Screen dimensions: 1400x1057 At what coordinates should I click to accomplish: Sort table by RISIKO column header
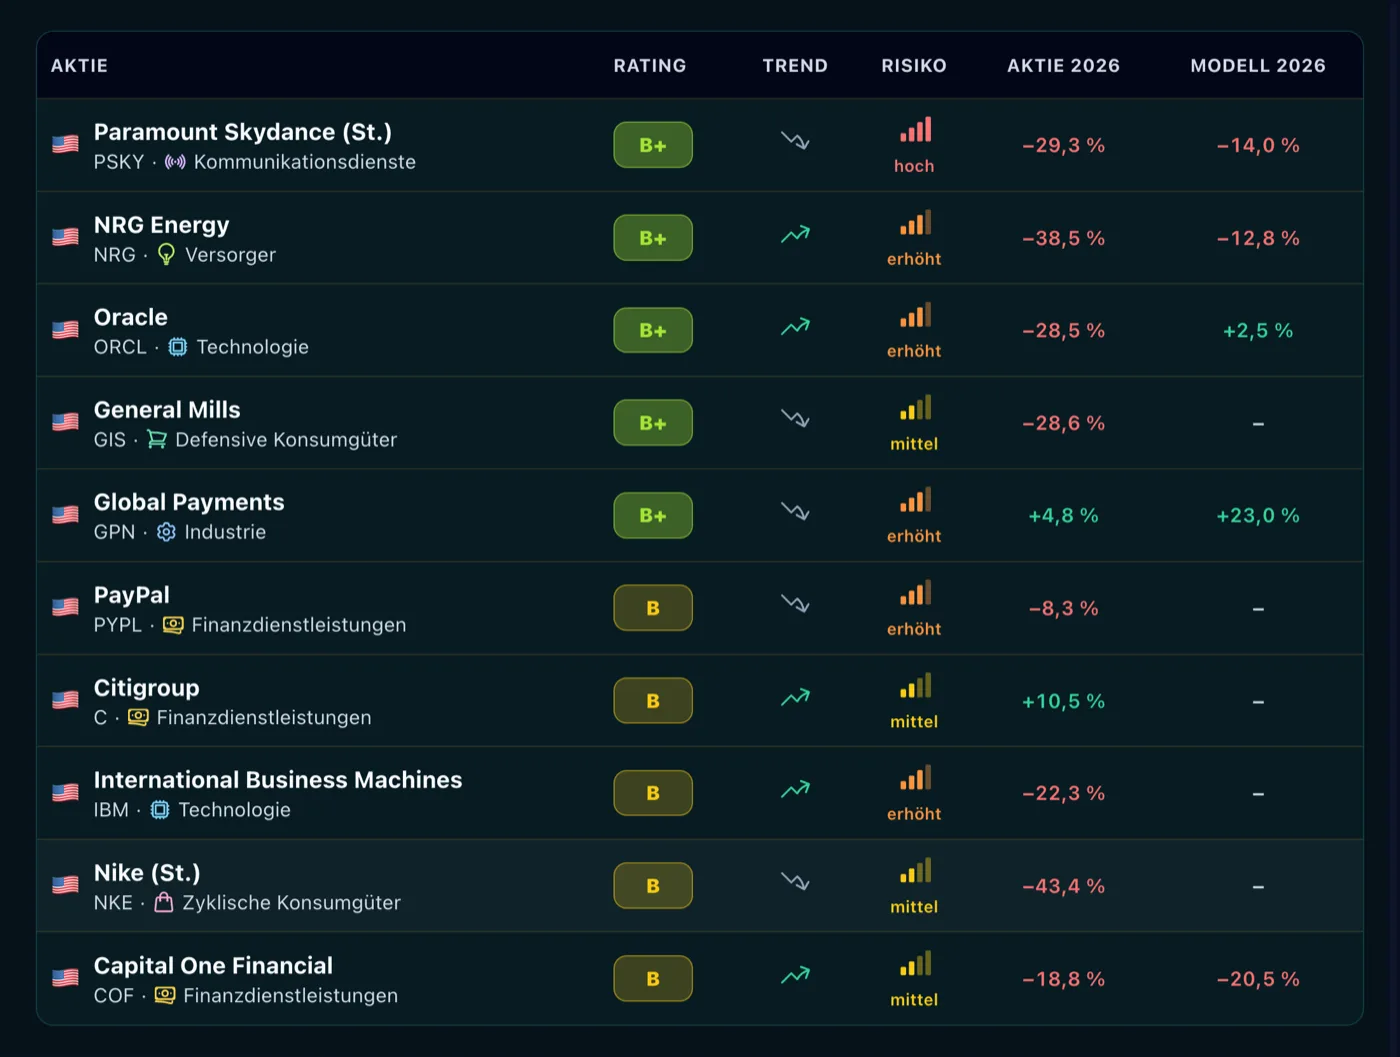(x=914, y=66)
